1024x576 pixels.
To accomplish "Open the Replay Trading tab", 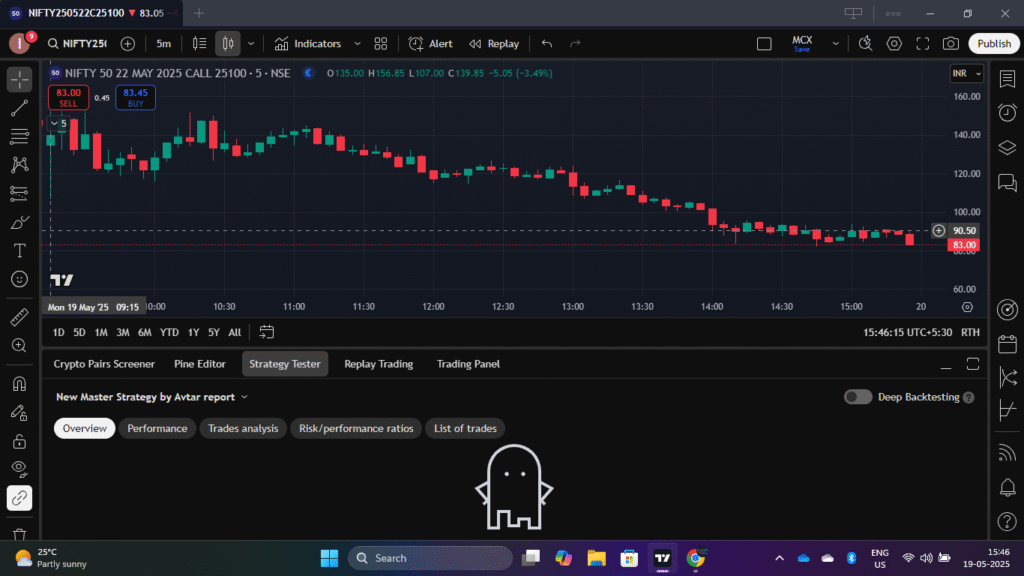I will click(378, 364).
